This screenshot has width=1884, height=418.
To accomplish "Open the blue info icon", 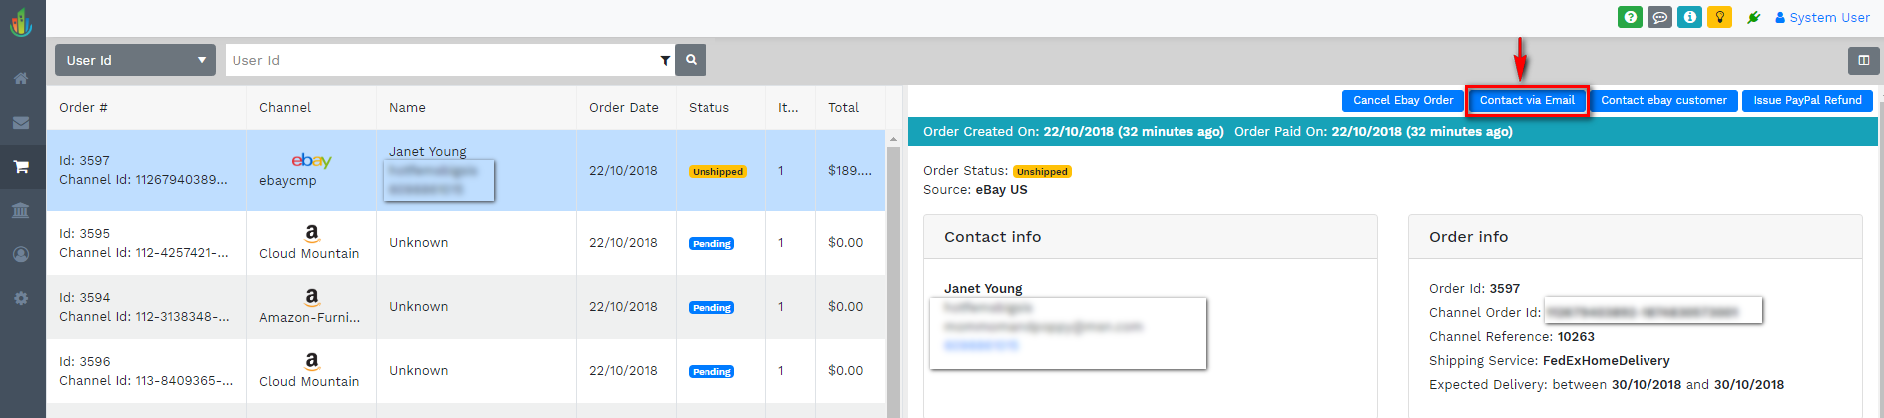I will click(1689, 17).
